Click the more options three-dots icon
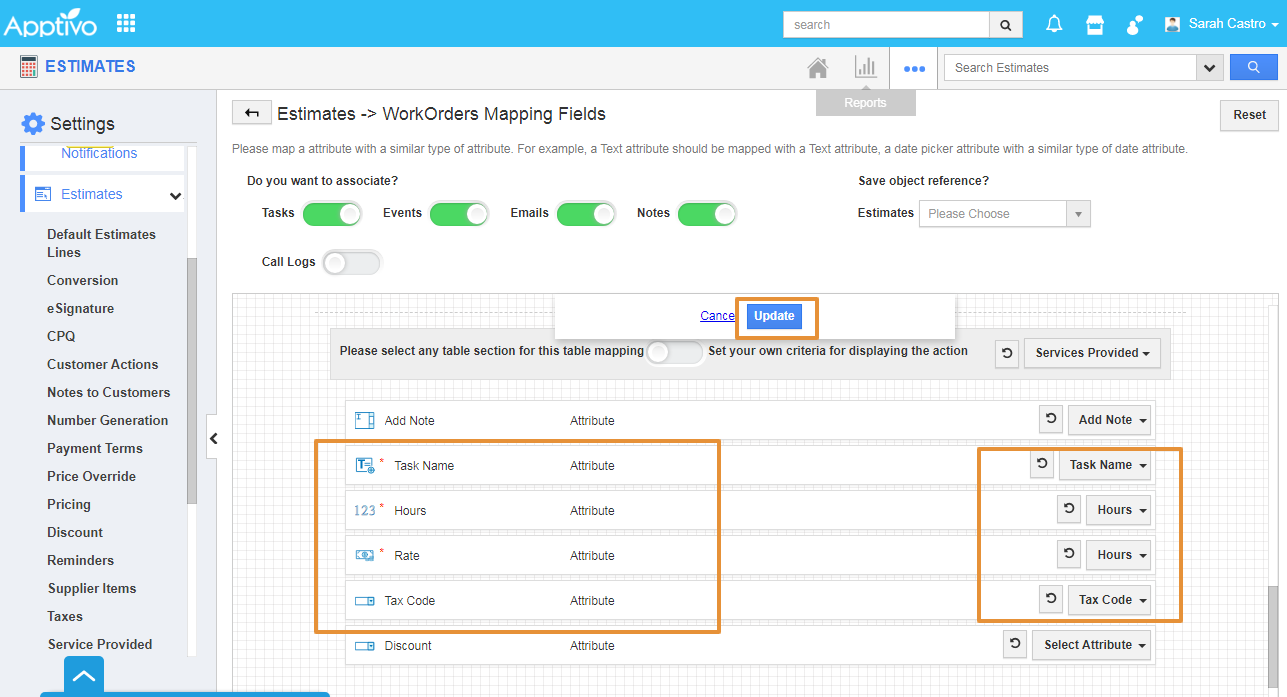 914,69
